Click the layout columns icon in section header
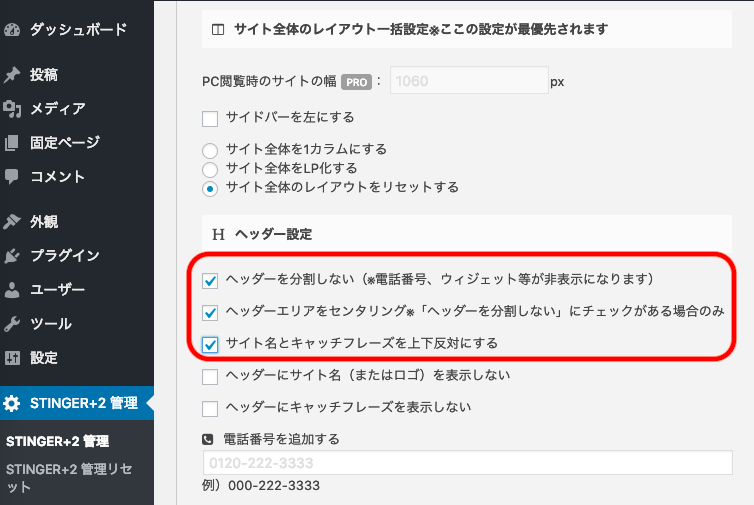754x505 pixels. click(x=218, y=30)
